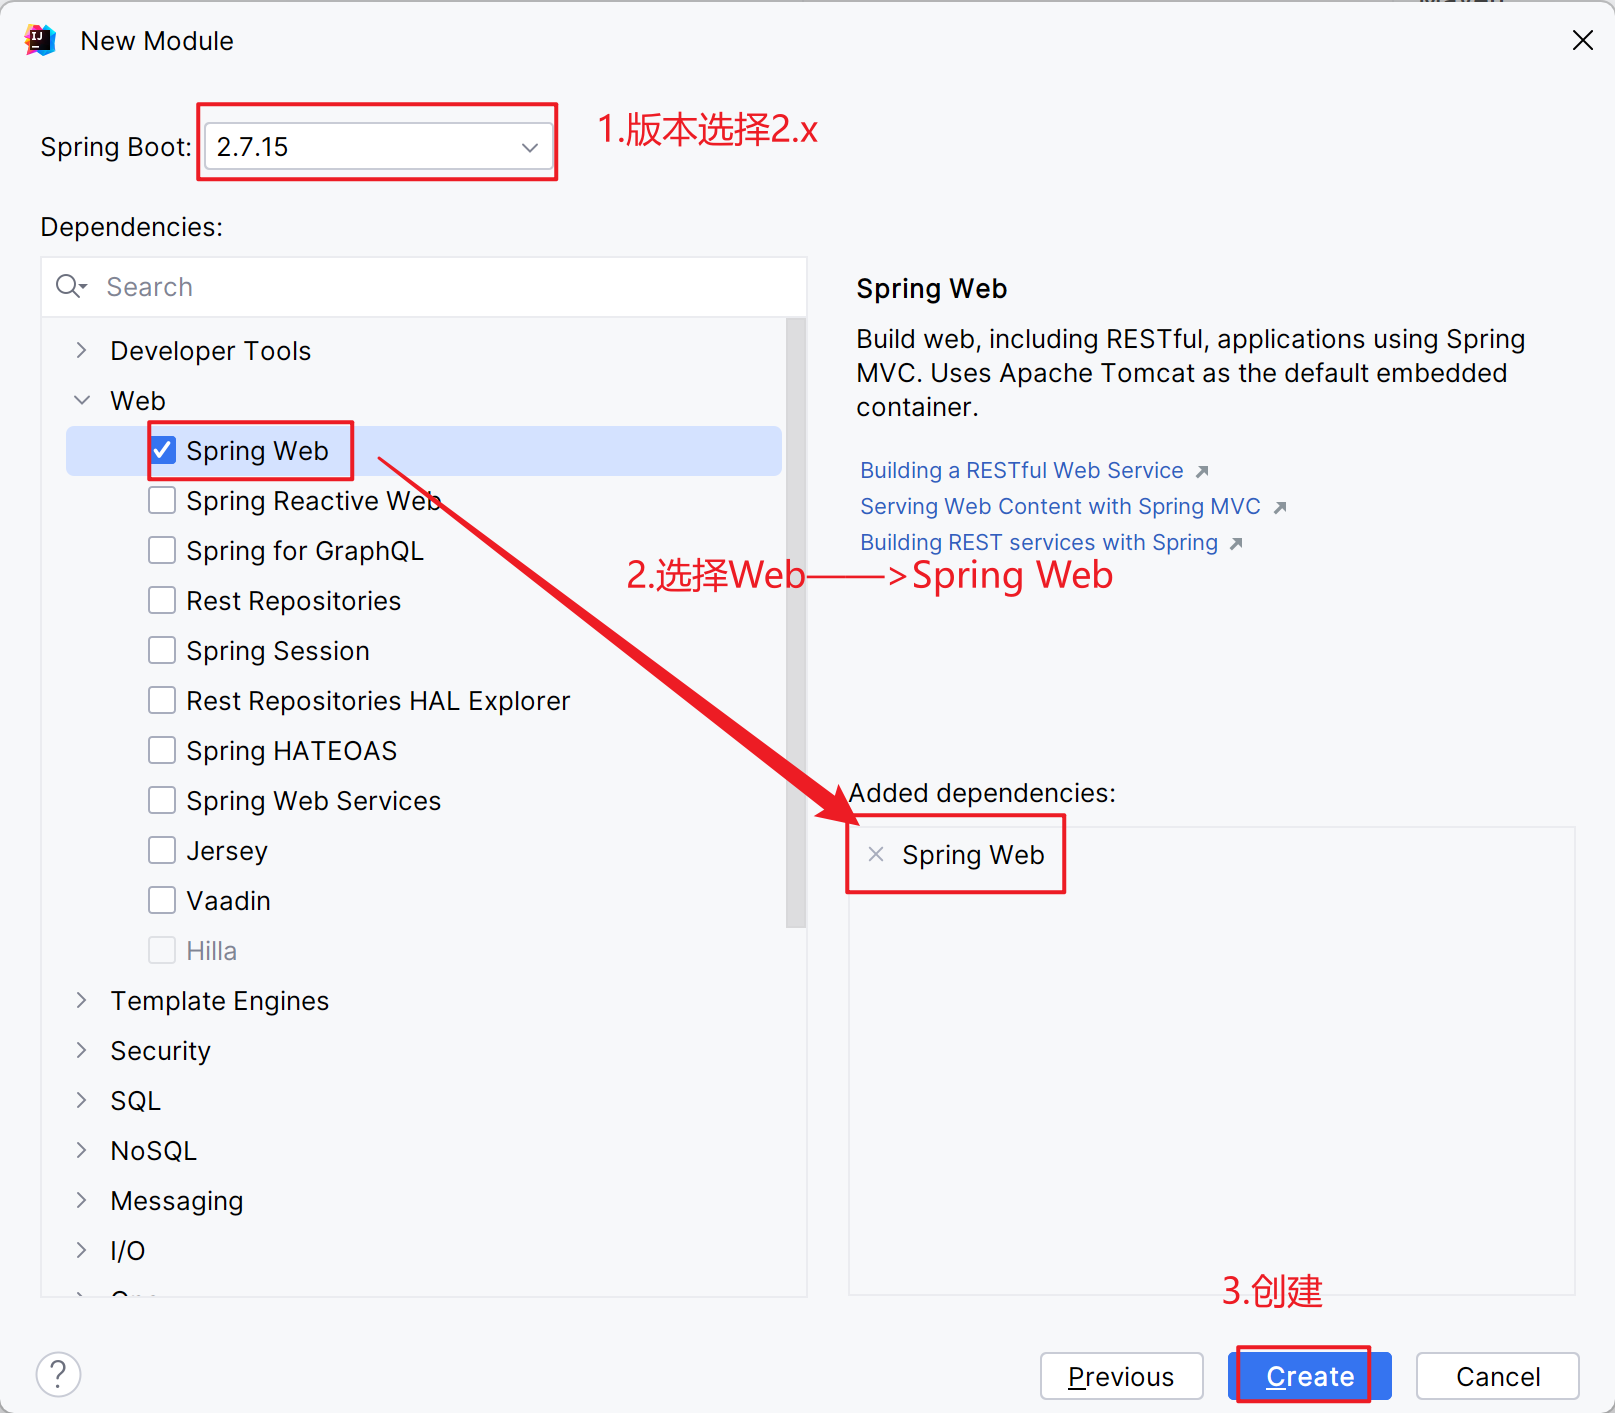The height and width of the screenshot is (1413, 1615).
Task: Click the search magnifier icon
Action: point(71,287)
